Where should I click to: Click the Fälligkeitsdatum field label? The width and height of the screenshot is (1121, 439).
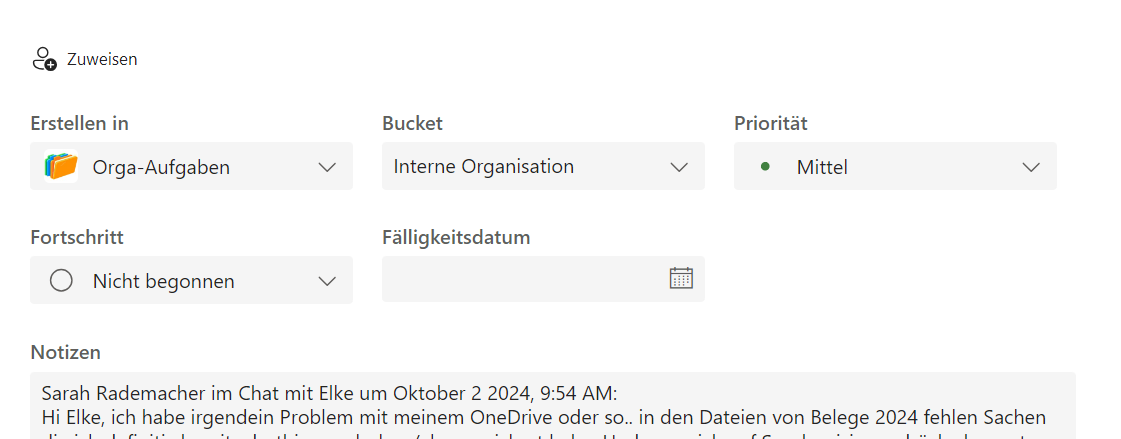tap(456, 237)
